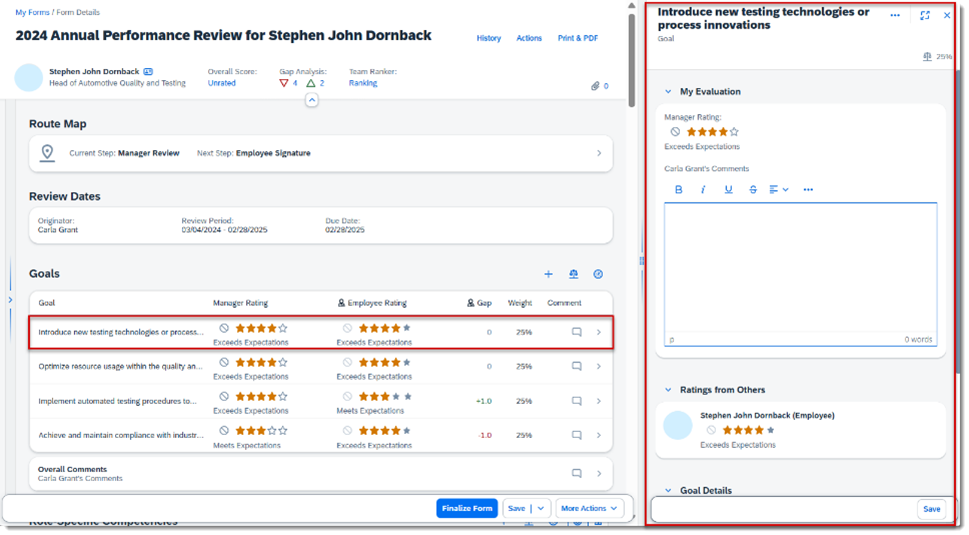Open the Print & PDF menu
Screen dimensions: 969x535
click(577, 38)
